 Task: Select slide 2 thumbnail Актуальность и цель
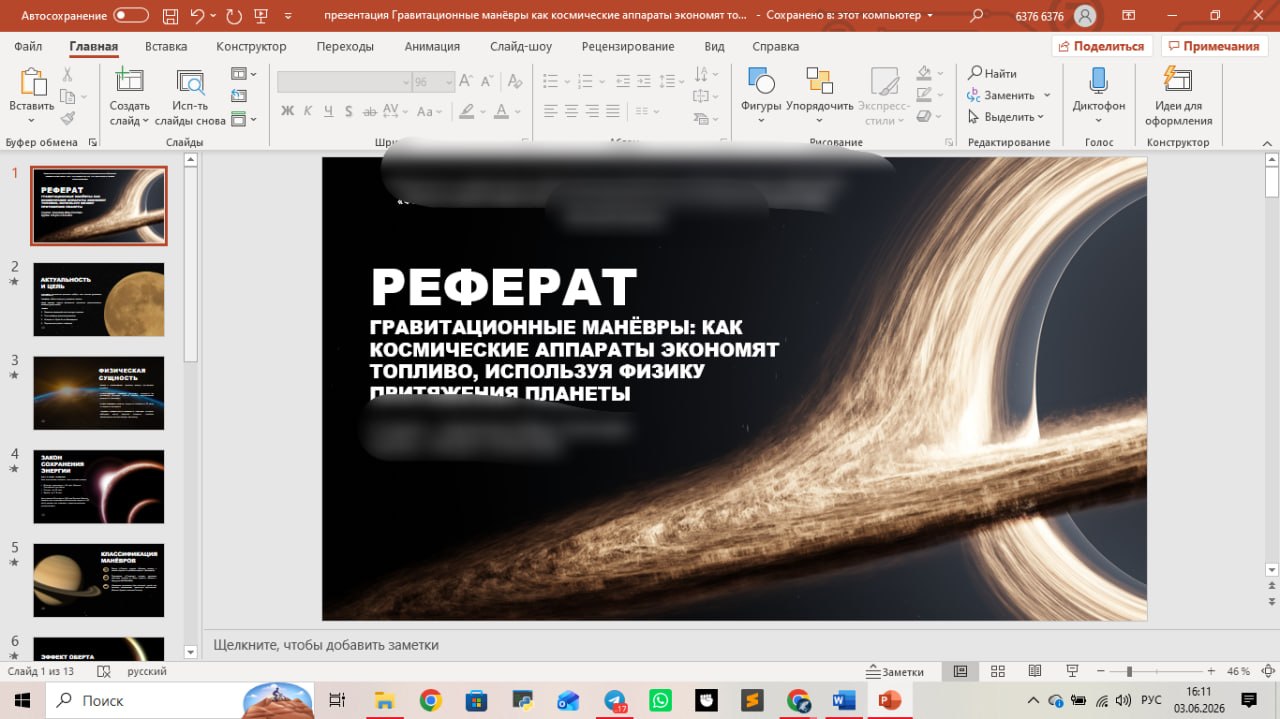point(99,299)
